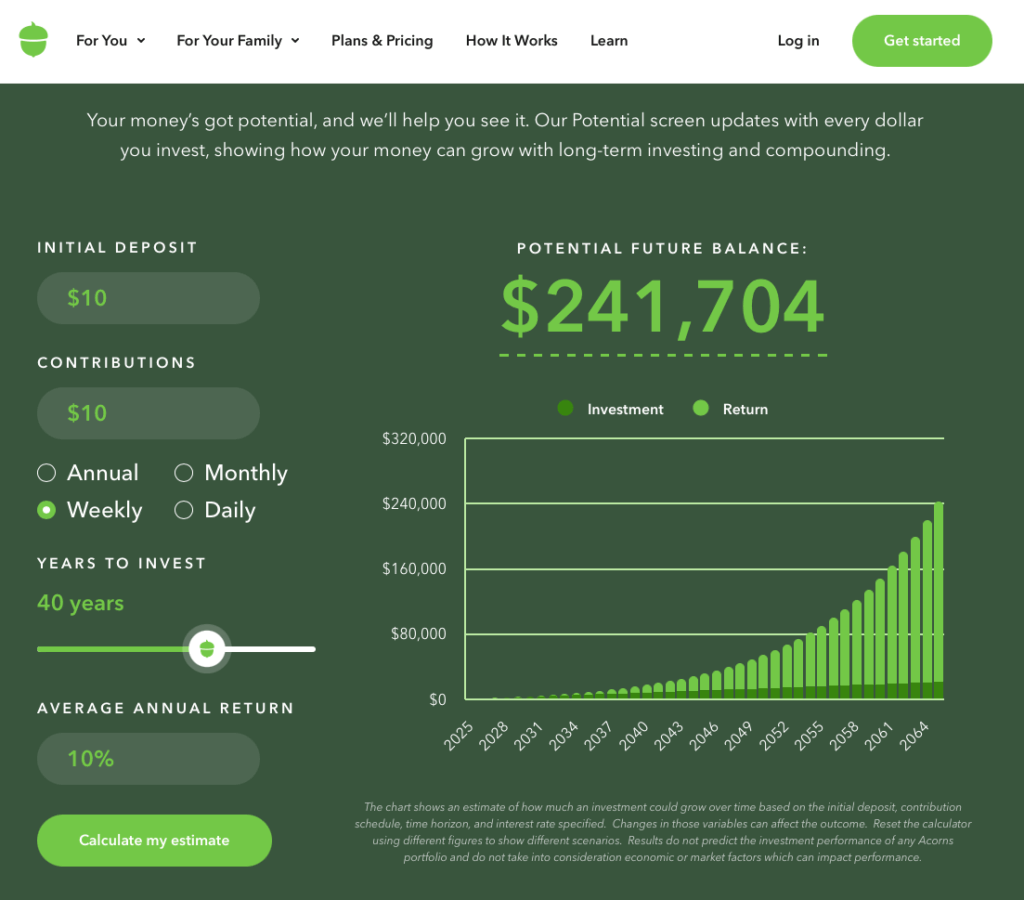
Task: Focus the Contributions amount field
Action: coord(148,413)
